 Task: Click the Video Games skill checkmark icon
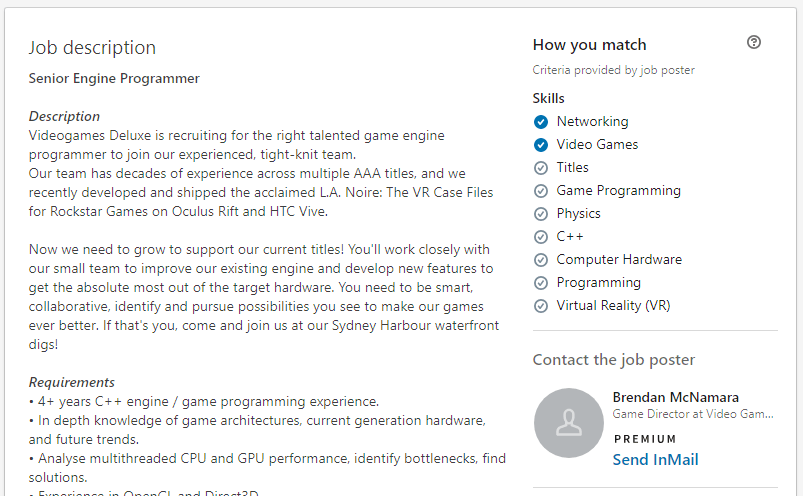tap(541, 145)
